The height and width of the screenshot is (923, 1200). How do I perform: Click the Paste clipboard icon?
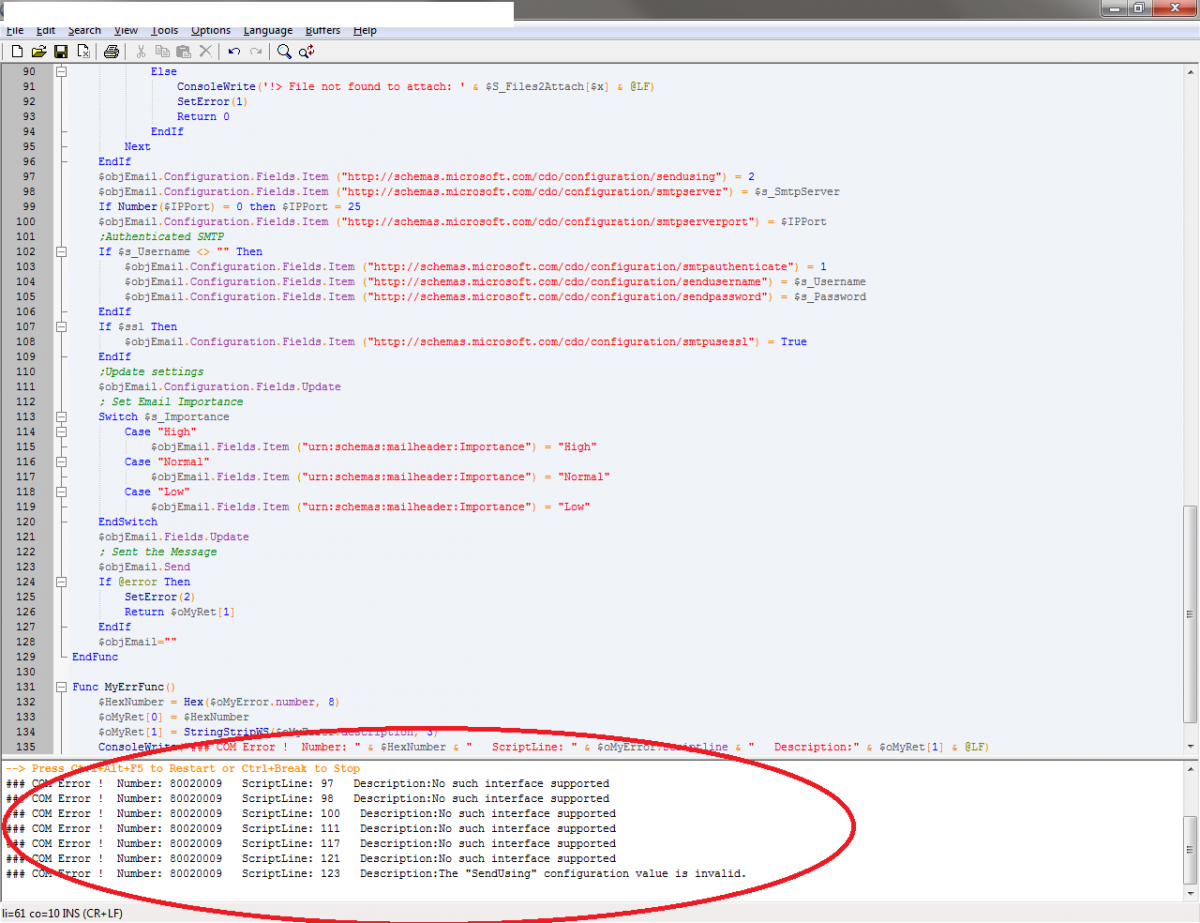tap(184, 51)
